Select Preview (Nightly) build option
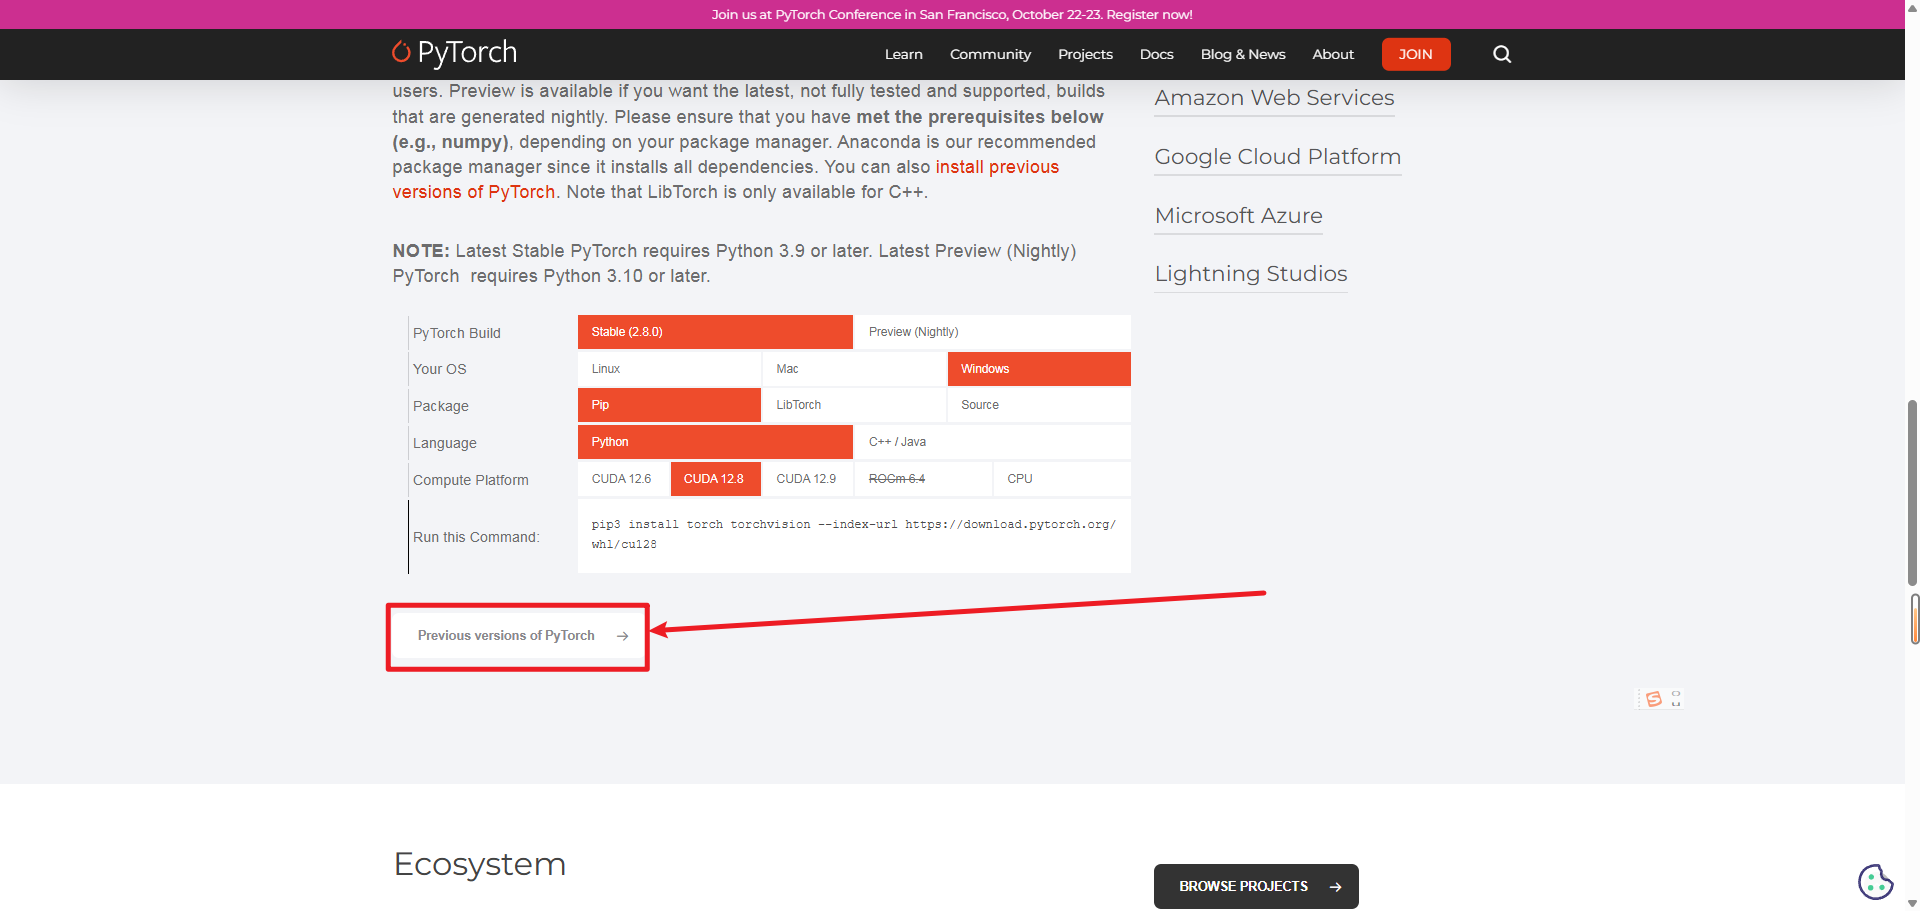This screenshot has height=911, width=1920. [992, 332]
